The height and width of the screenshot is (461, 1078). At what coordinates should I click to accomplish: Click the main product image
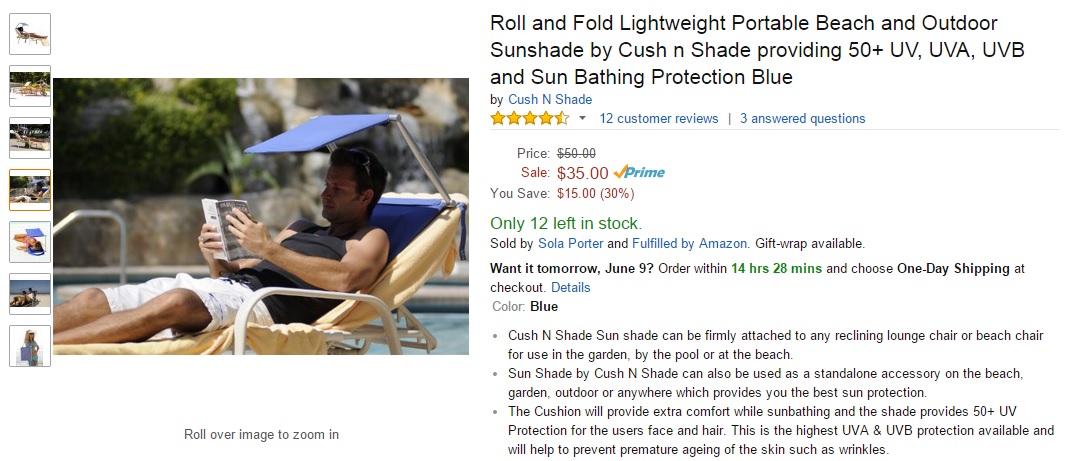click(x=261, y=216)
